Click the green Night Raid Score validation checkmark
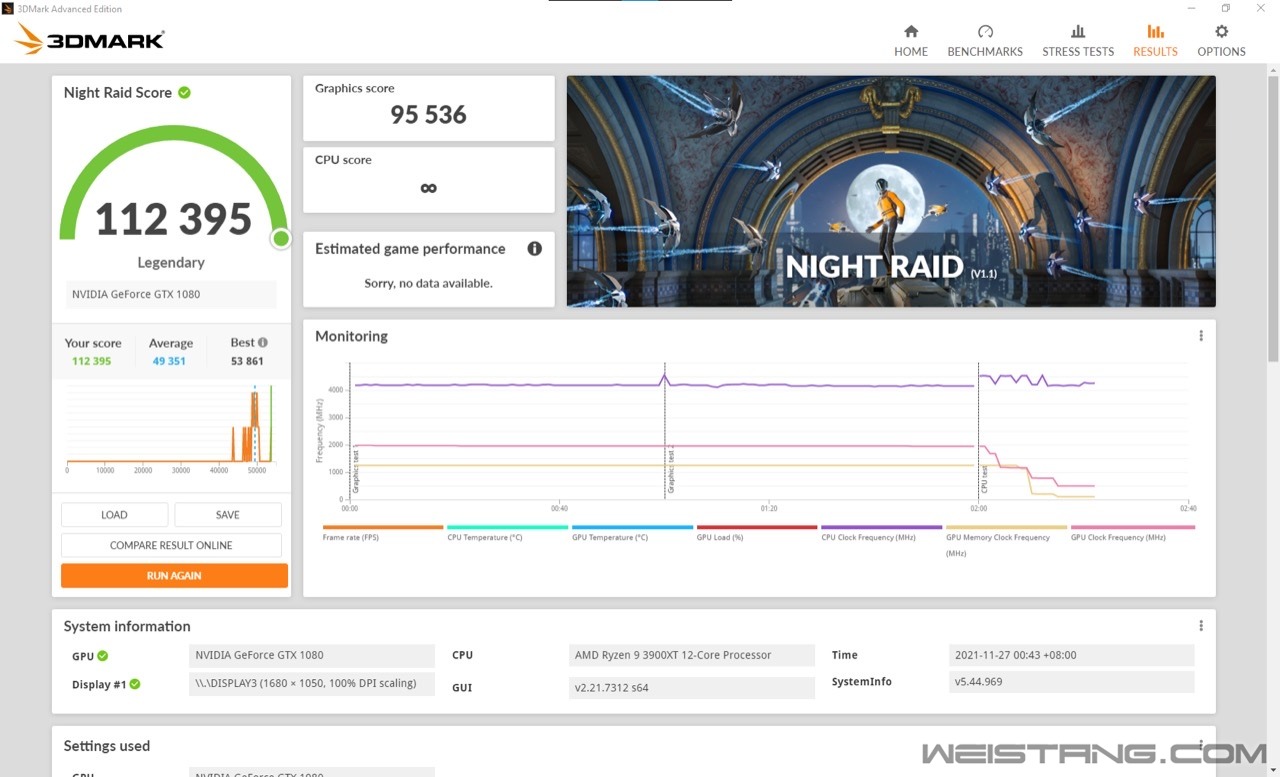This screenshot has height=777, width=1280. (x=184, y=92)
